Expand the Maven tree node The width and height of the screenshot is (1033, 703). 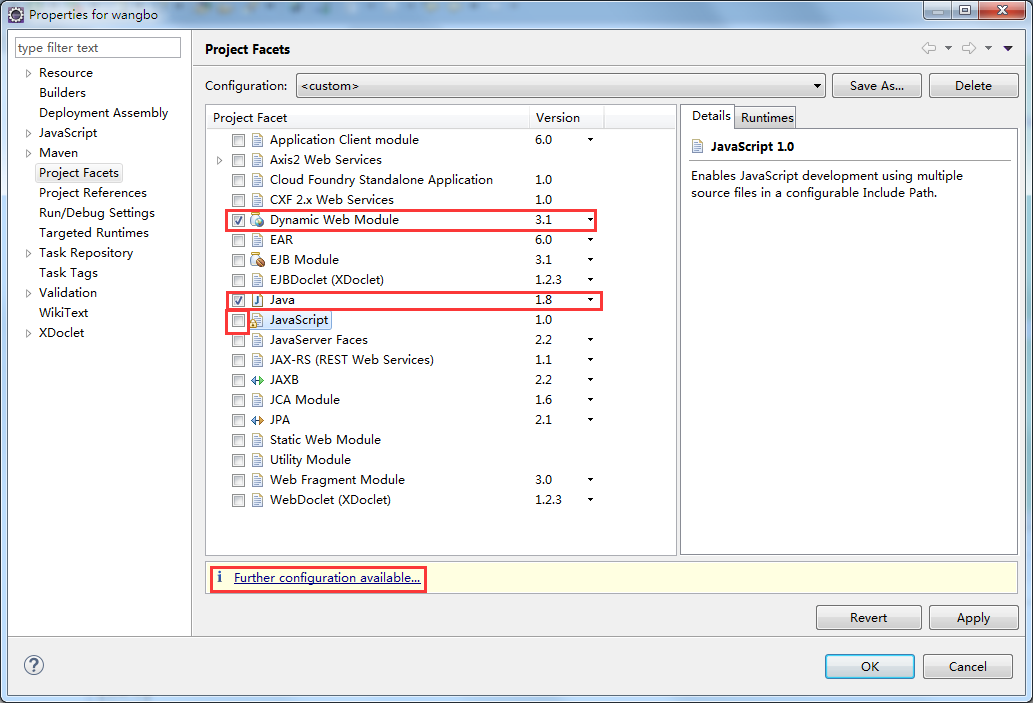[x=29, y=153]
